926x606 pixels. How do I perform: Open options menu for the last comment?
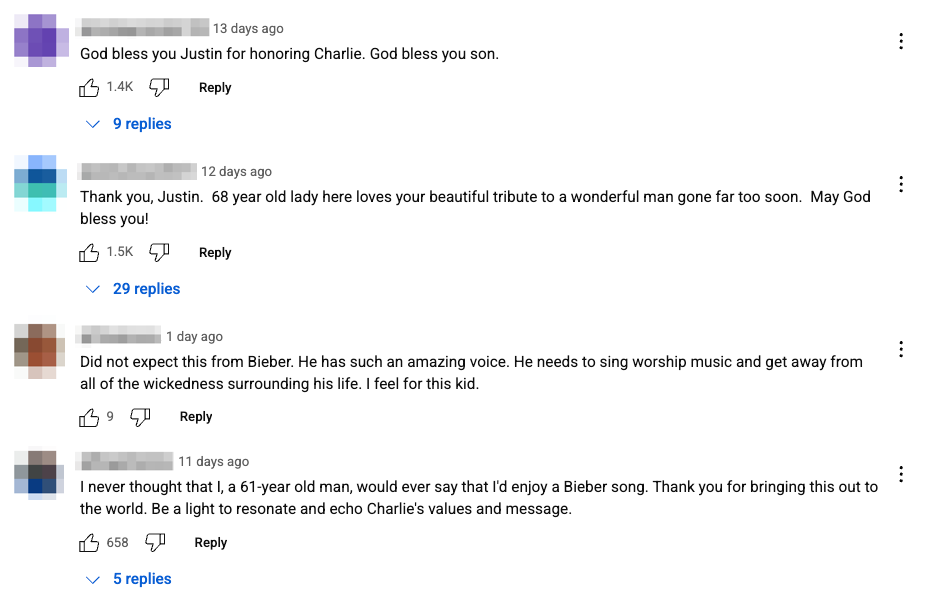click(901, 474)
